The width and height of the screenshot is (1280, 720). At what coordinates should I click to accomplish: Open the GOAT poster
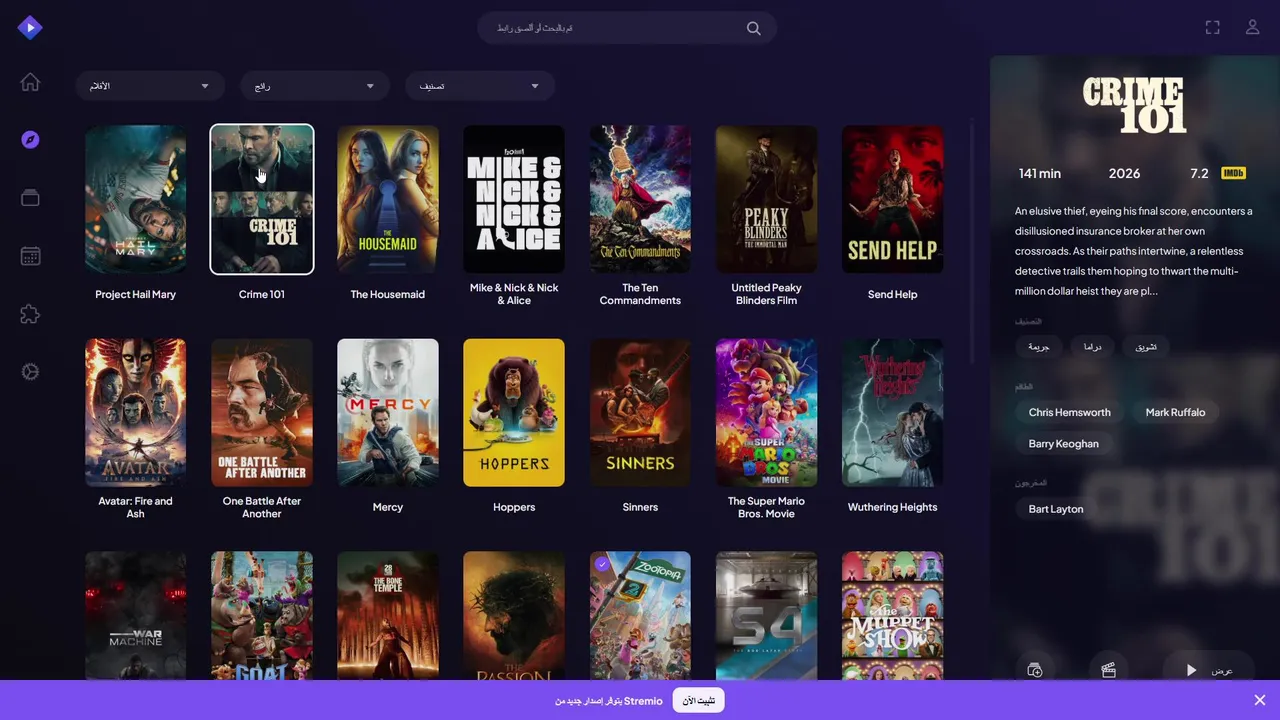coord(262,616)
